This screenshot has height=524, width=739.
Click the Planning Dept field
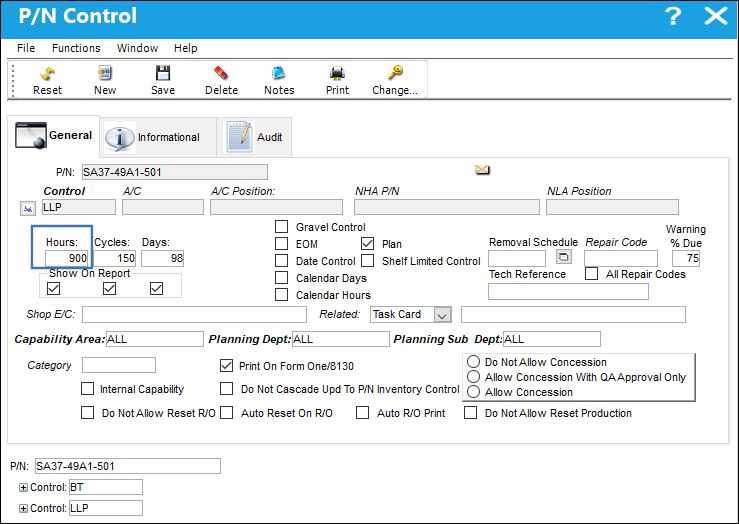[340, 339]
